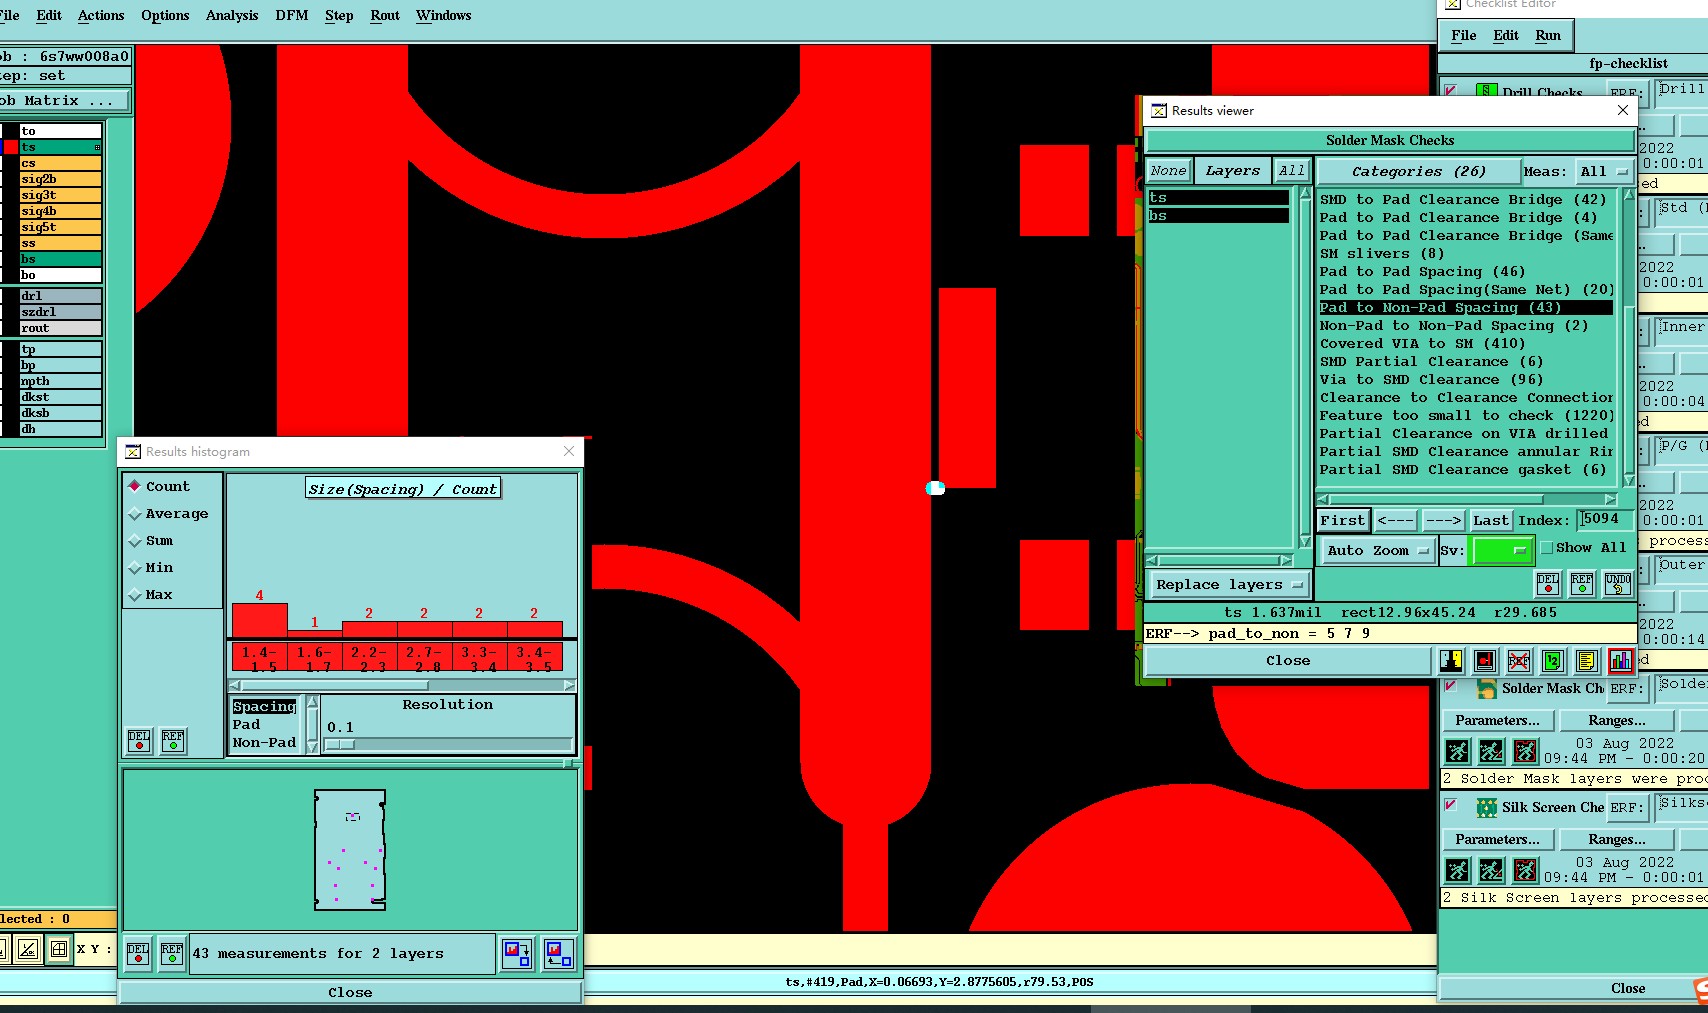Open Run menu in Checklist Editor
Screen dimensions: 1708x1013
[x=1548, y=35]
